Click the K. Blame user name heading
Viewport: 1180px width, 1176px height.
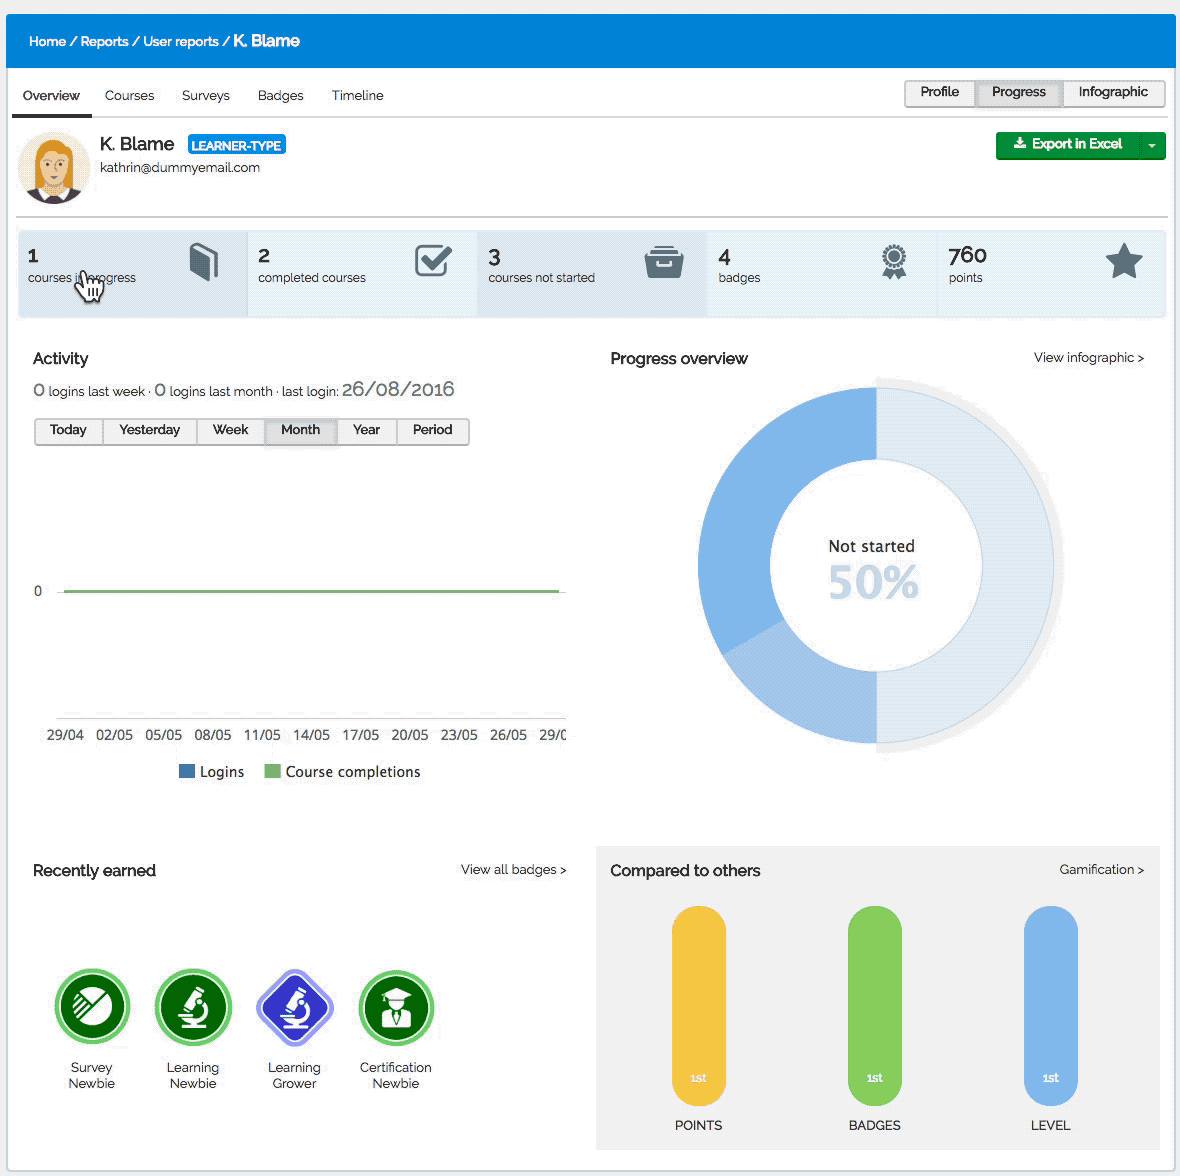coord(137,144)
